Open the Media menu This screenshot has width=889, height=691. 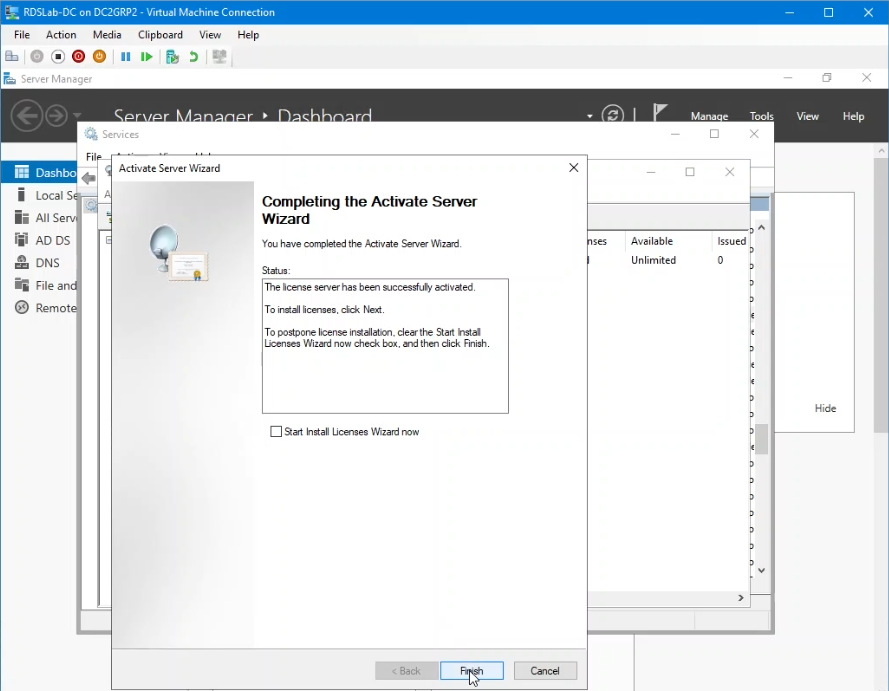[x=107, y=35]
